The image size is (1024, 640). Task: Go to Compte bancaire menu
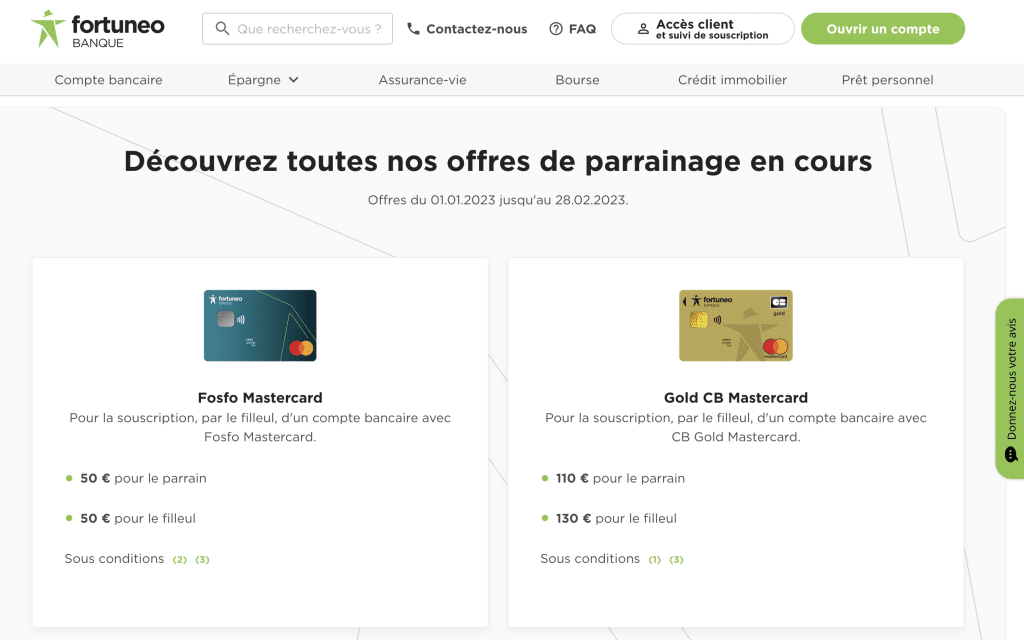coord(108,80)
